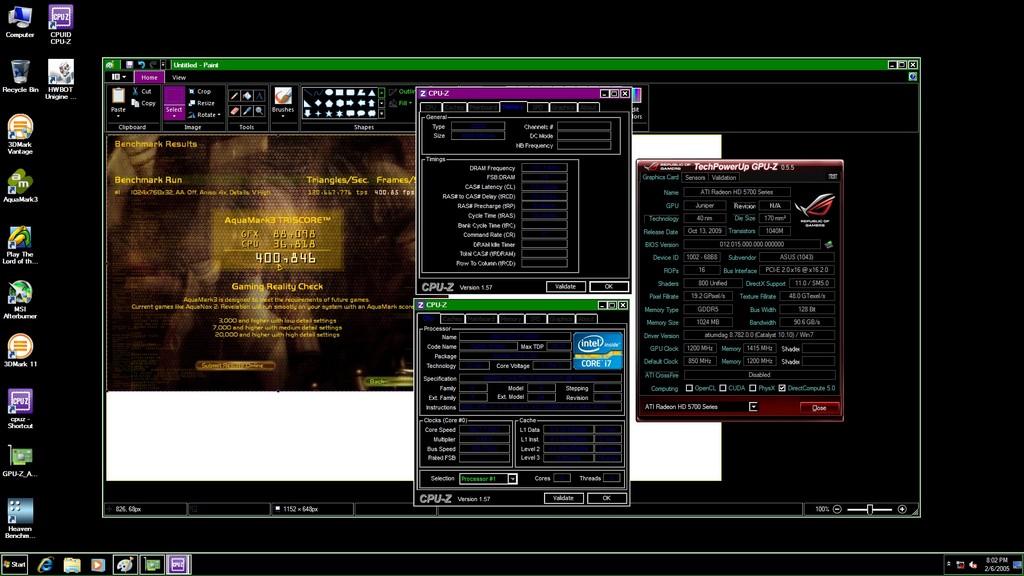Viewport: 1024px width, 576px height.
Task: Click the Crop command in Image group
Action: (x=200, y=91)
